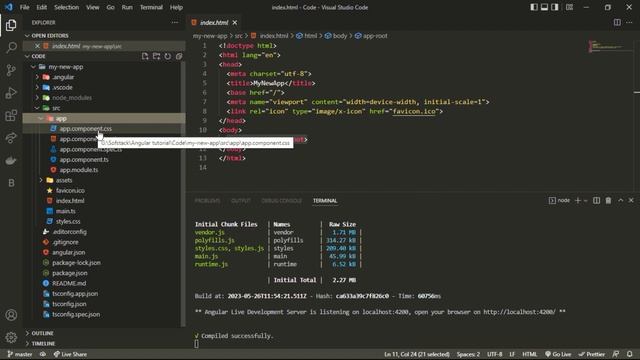The width and height of the screenshot is (640, 360).
Task: Open customize layout icon
Action: click(x=569, y=7)
